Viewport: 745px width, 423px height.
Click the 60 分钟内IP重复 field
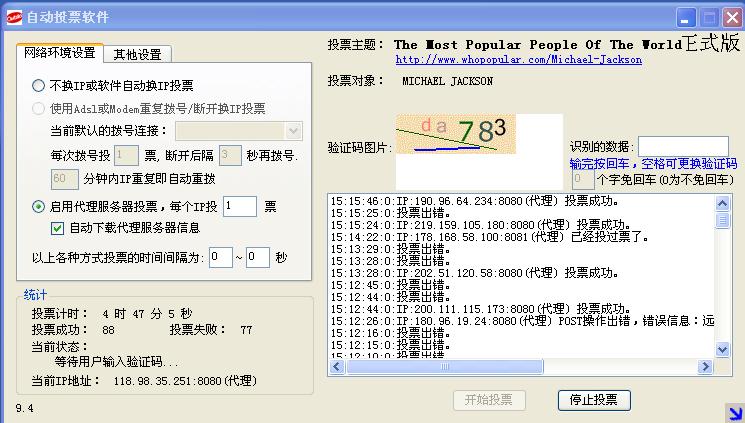coord(65,179)
